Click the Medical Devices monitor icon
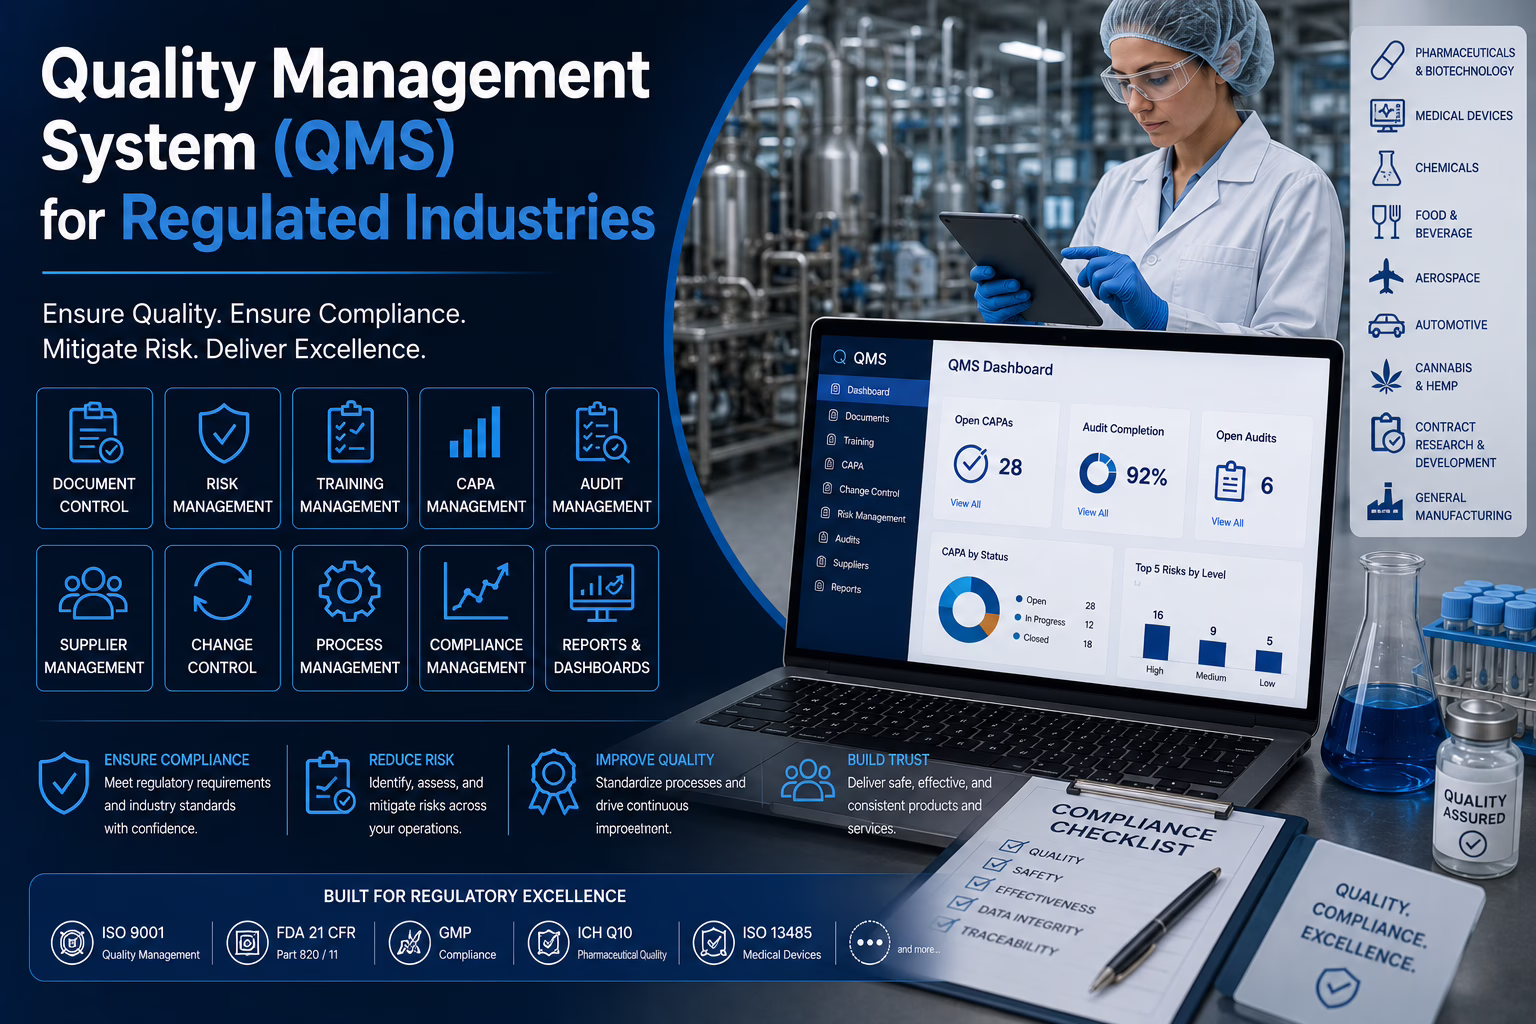This screenshot has height=1024, width=1536. pos(1387,116)
